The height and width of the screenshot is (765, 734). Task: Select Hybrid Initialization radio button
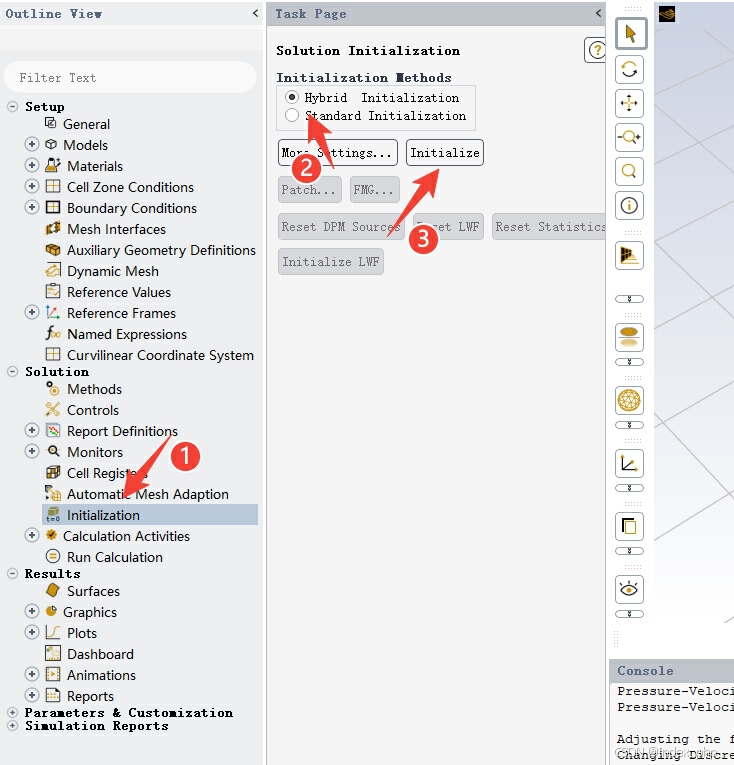tap(292, 97)
